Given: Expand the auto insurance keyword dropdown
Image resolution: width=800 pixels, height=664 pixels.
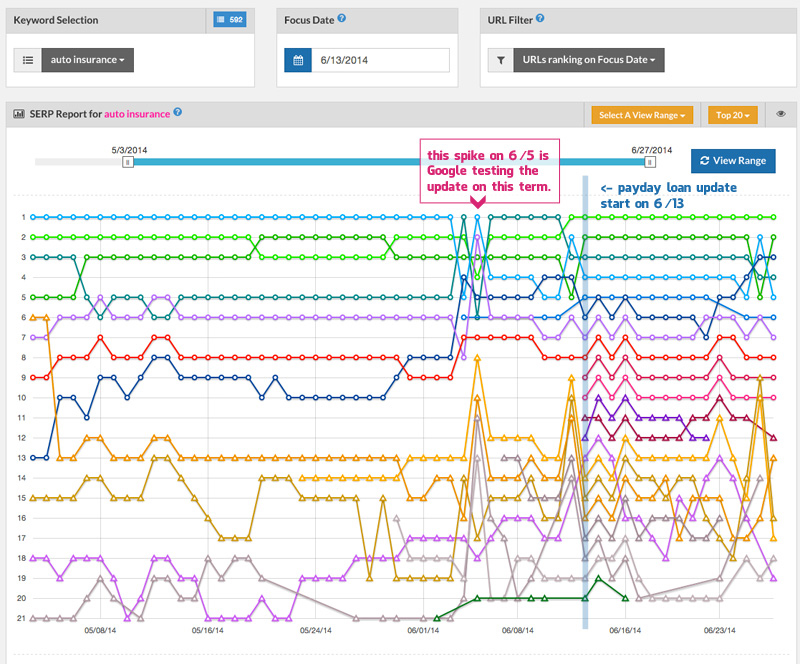Looking at the screenshot, I should pos(87,60).
